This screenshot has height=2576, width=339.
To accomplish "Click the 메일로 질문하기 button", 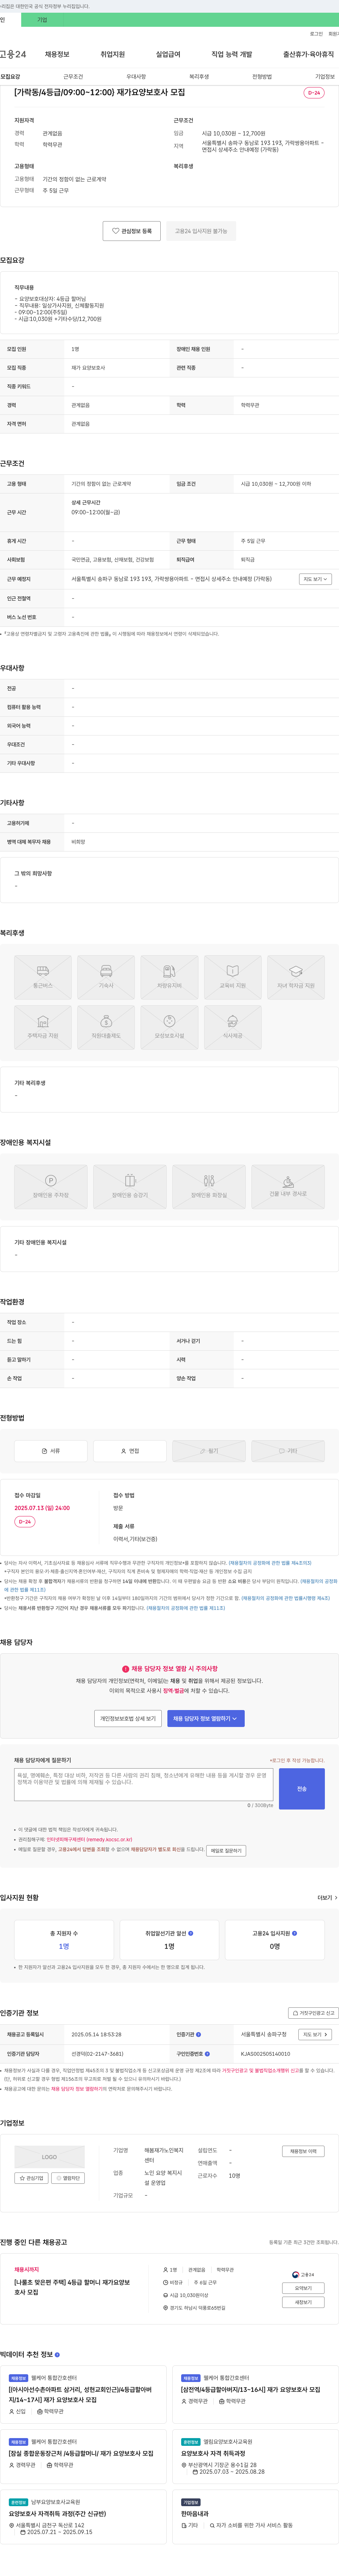I will pyautogui.click(x=226, y=1851).
